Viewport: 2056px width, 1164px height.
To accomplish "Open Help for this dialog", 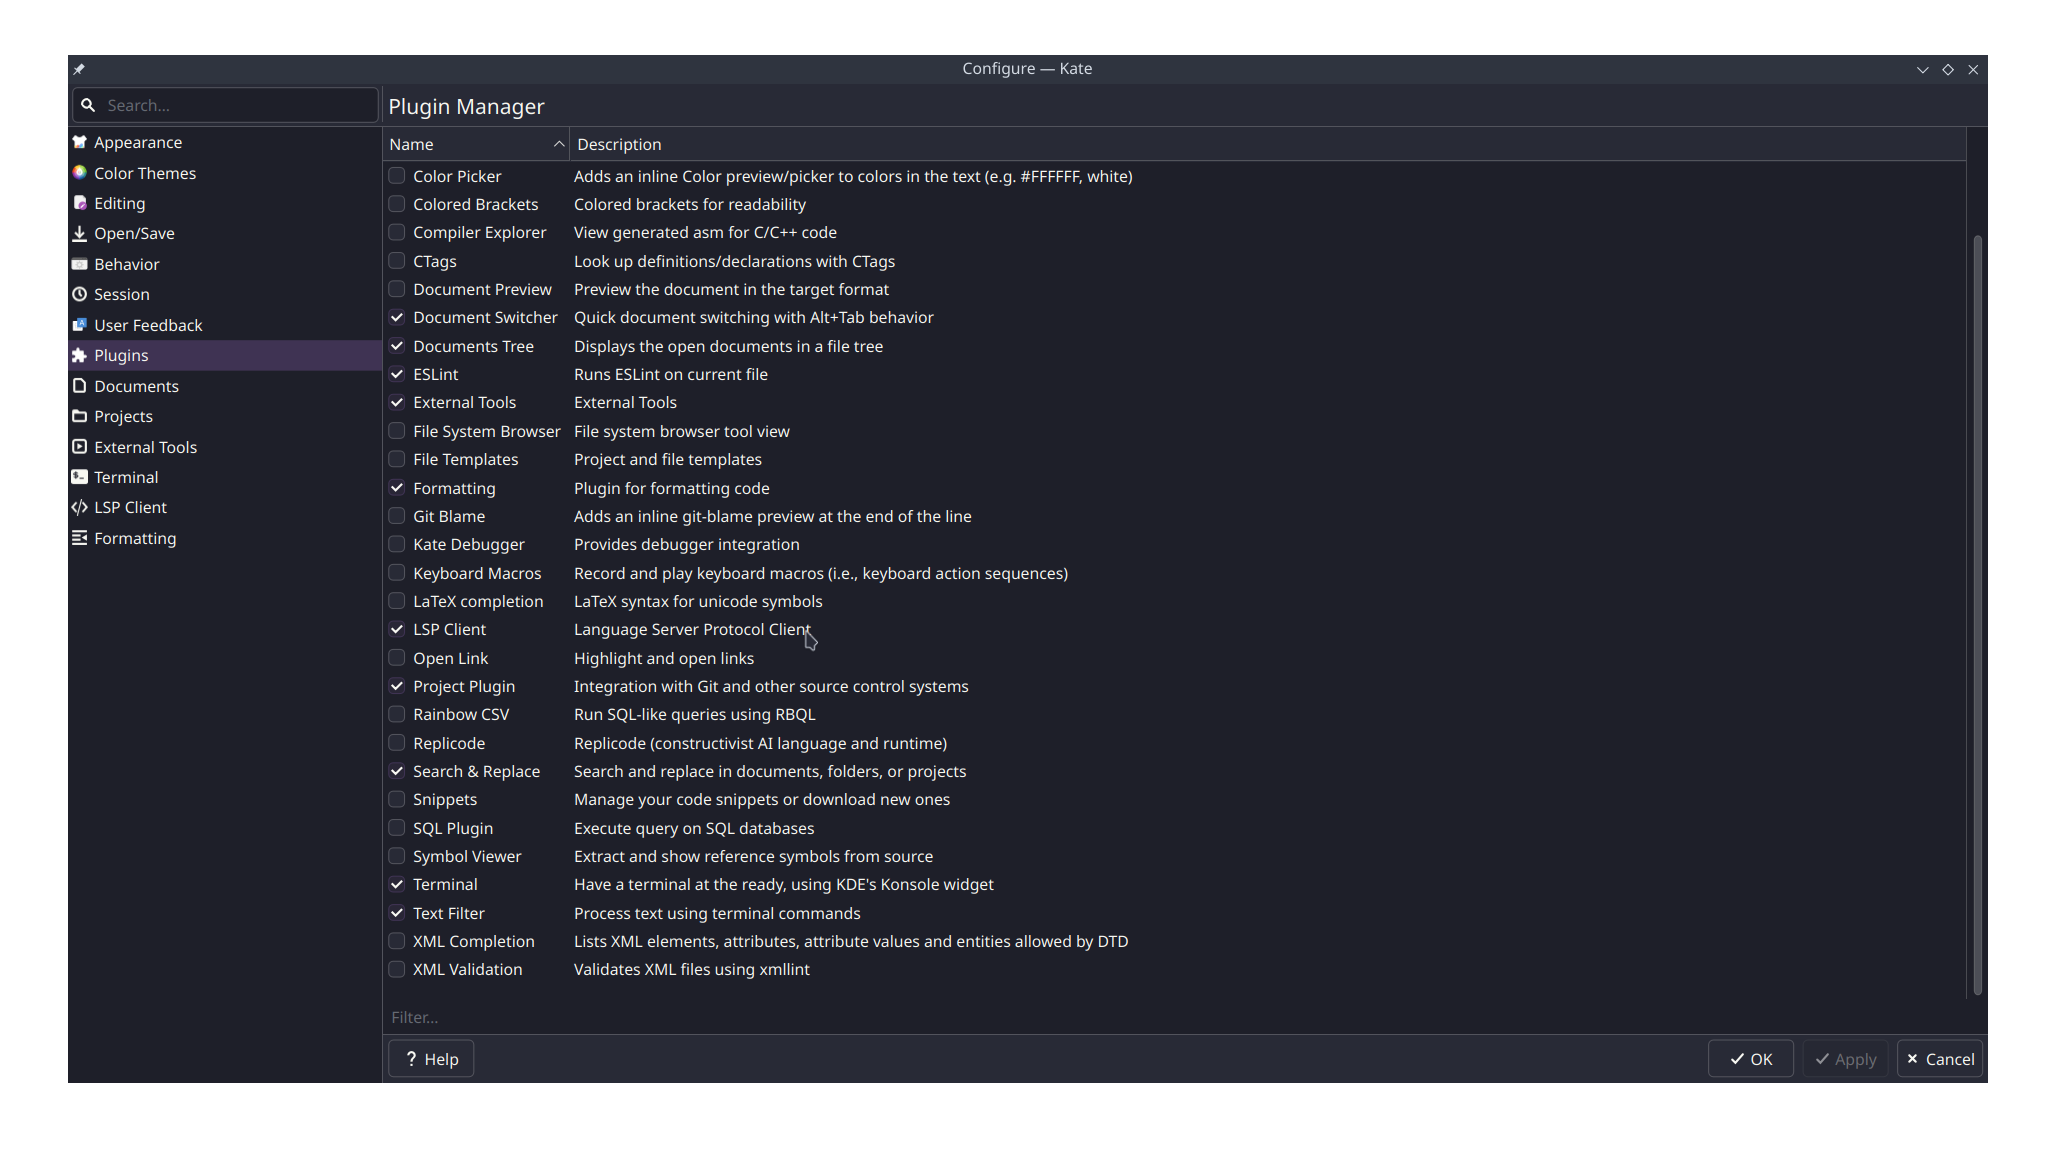I will tap(431, 1059).
